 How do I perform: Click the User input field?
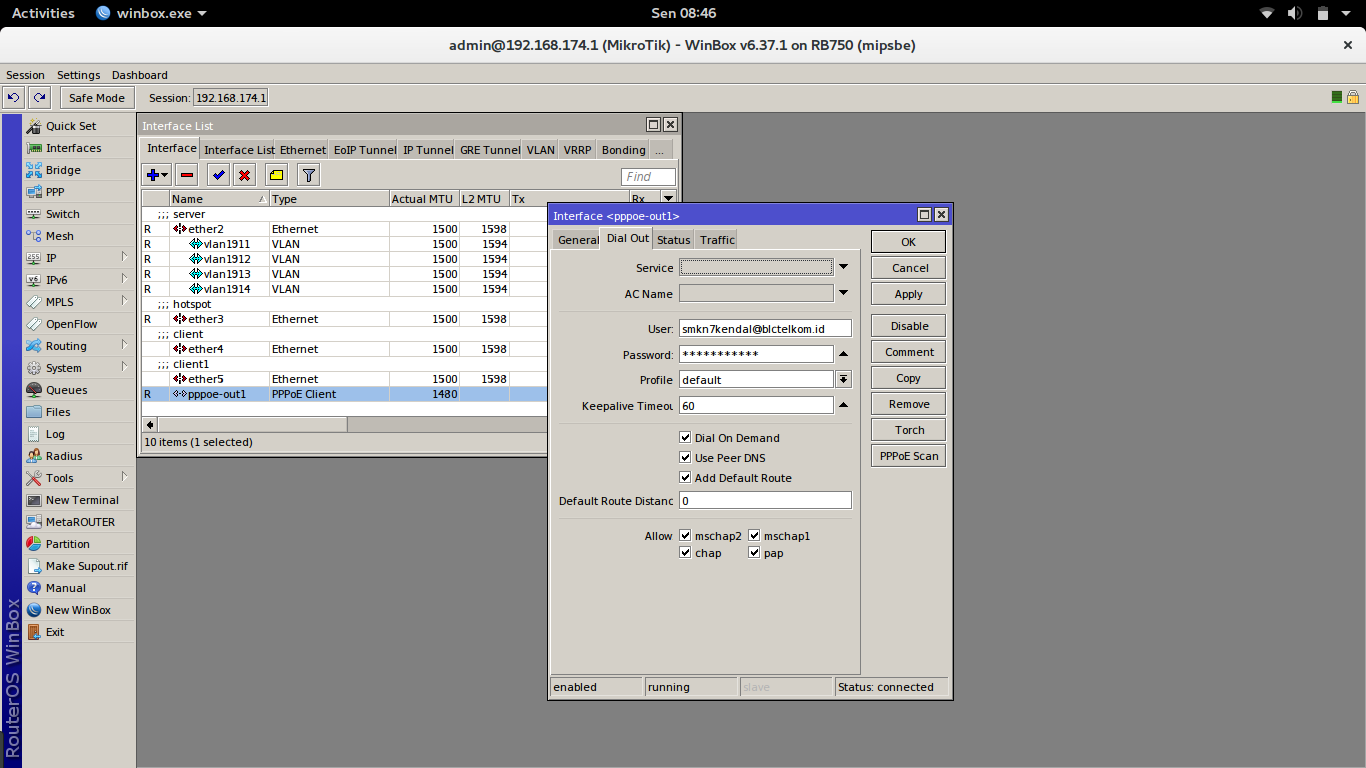point(765,328)
